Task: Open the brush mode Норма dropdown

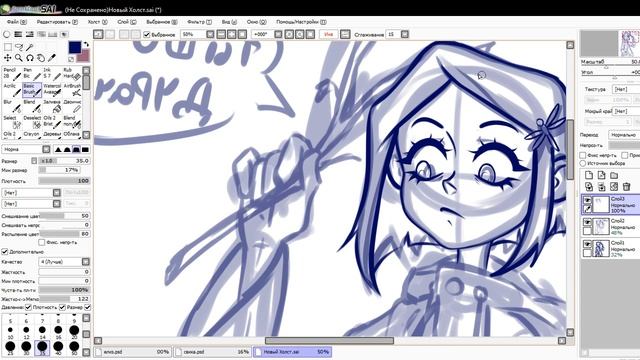Action: point(46,149)
